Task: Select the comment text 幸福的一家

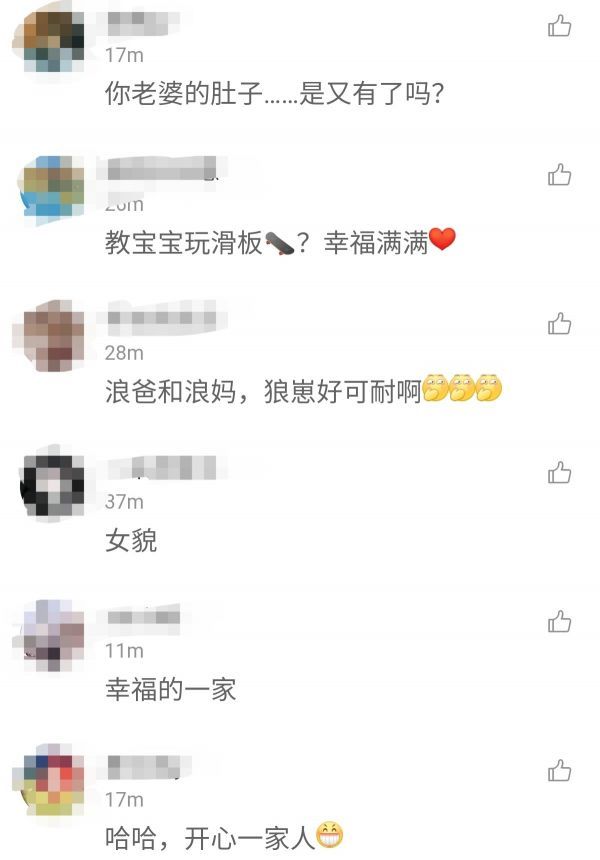Action: click(x=171, y=689)
